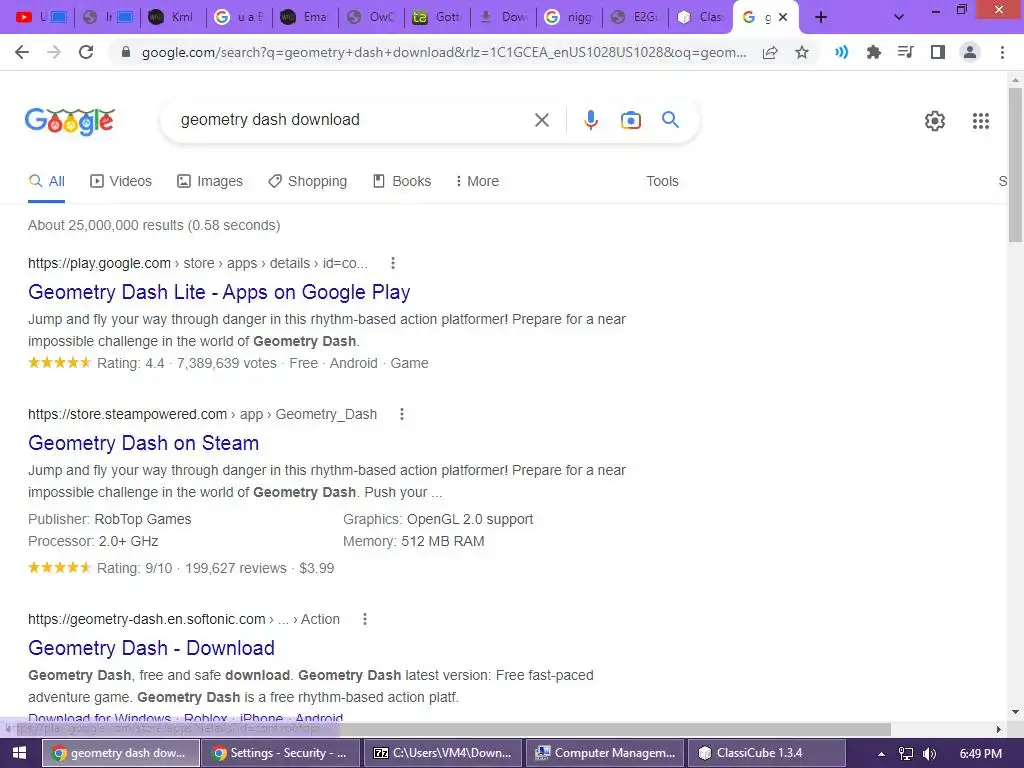This screenshot has height=768, width=1024.
Task: Click the play.google.com result URL
Action: tap(198, 263)
